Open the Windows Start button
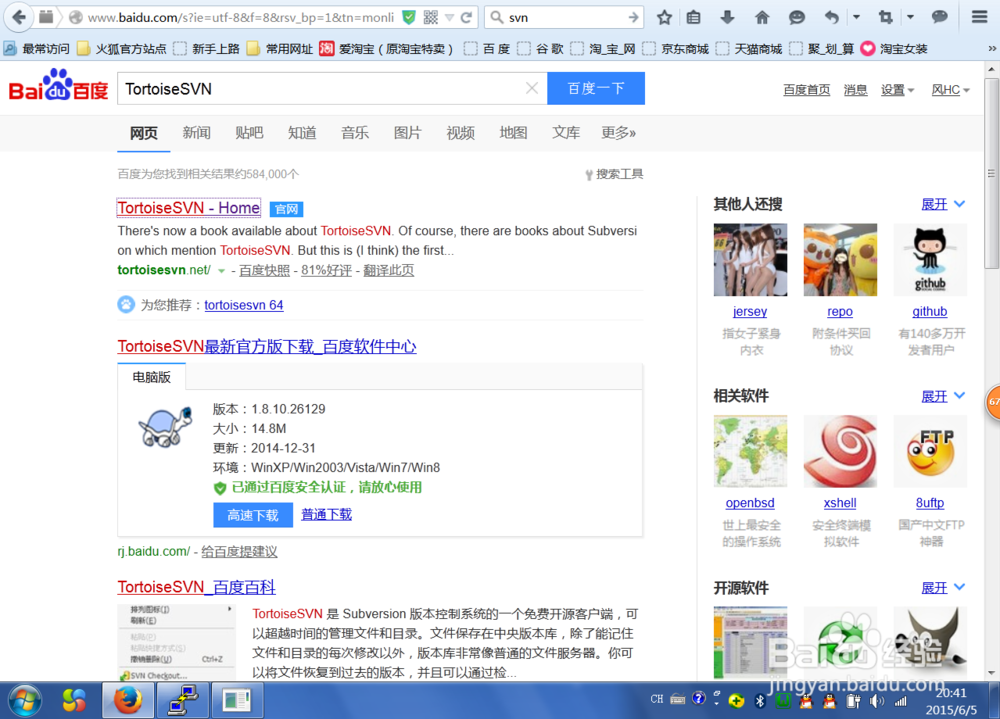 click(24, 700)
